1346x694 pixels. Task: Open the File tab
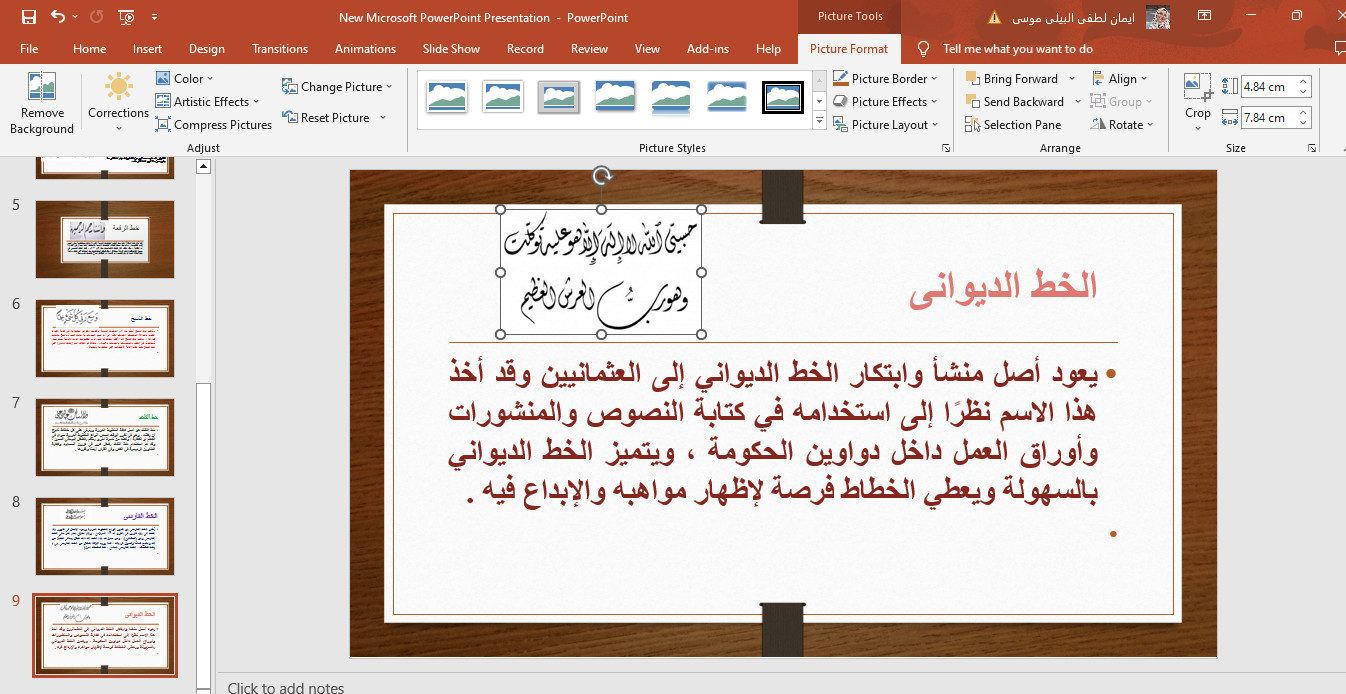(29, 48)
